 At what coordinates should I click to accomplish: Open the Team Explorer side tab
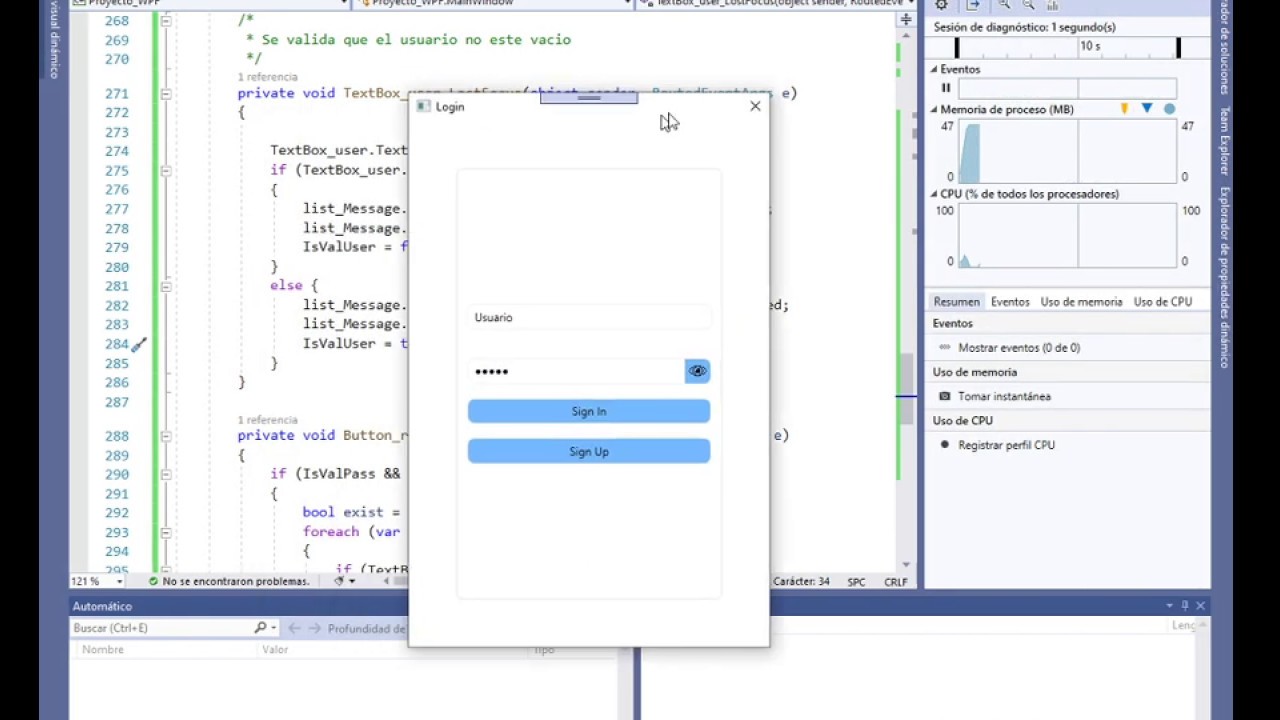[x=1223, y=141]
